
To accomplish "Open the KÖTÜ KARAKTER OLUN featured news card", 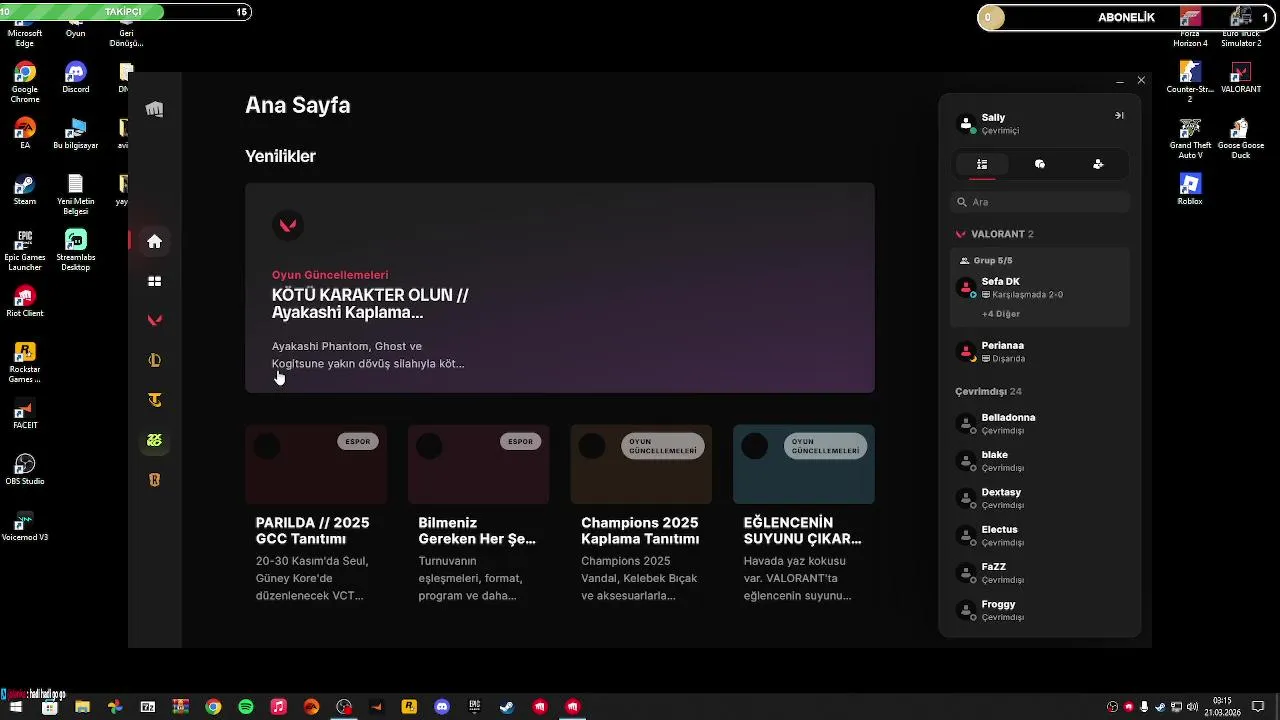I will click(x=560, y=288).
